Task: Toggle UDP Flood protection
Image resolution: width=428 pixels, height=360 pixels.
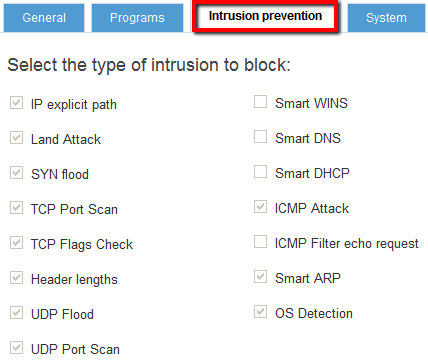Action: pos(16,313)
